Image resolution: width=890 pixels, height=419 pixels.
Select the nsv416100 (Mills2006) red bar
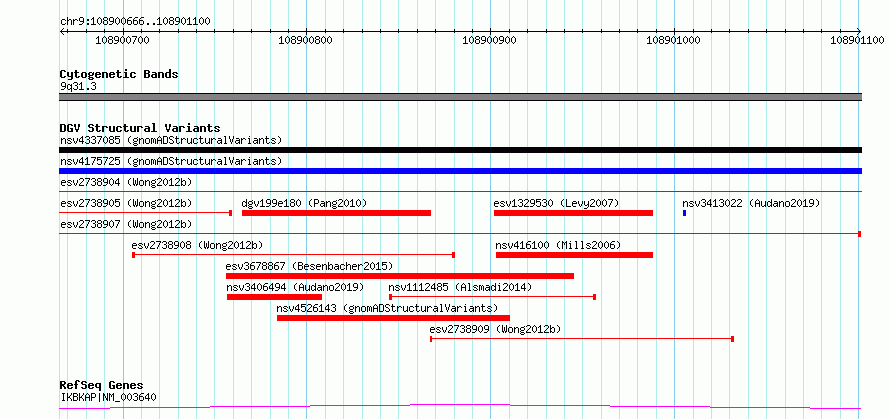point(574,255)
